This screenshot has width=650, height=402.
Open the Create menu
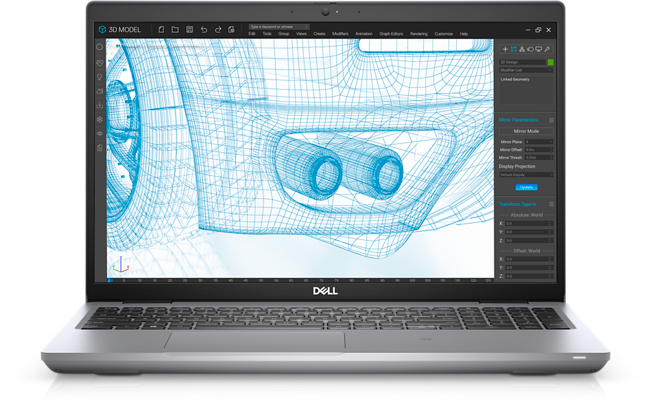[x=319, y=34]
